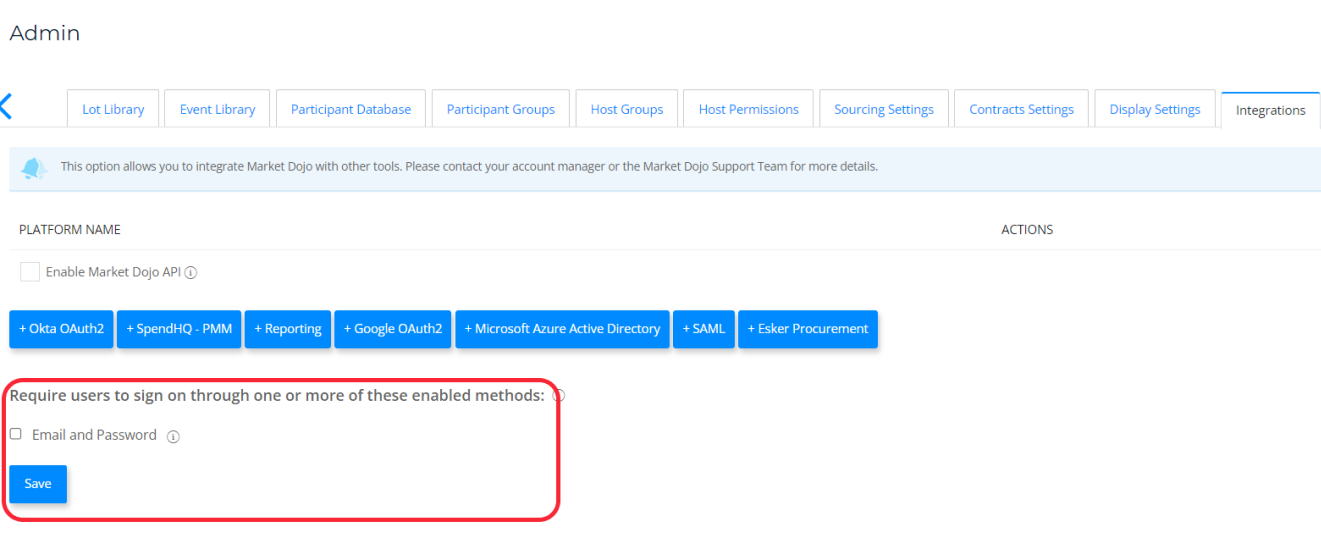The image size is (1321, 553).
Task: Click the bell notification icon in banner
Action: pos(34,167)
